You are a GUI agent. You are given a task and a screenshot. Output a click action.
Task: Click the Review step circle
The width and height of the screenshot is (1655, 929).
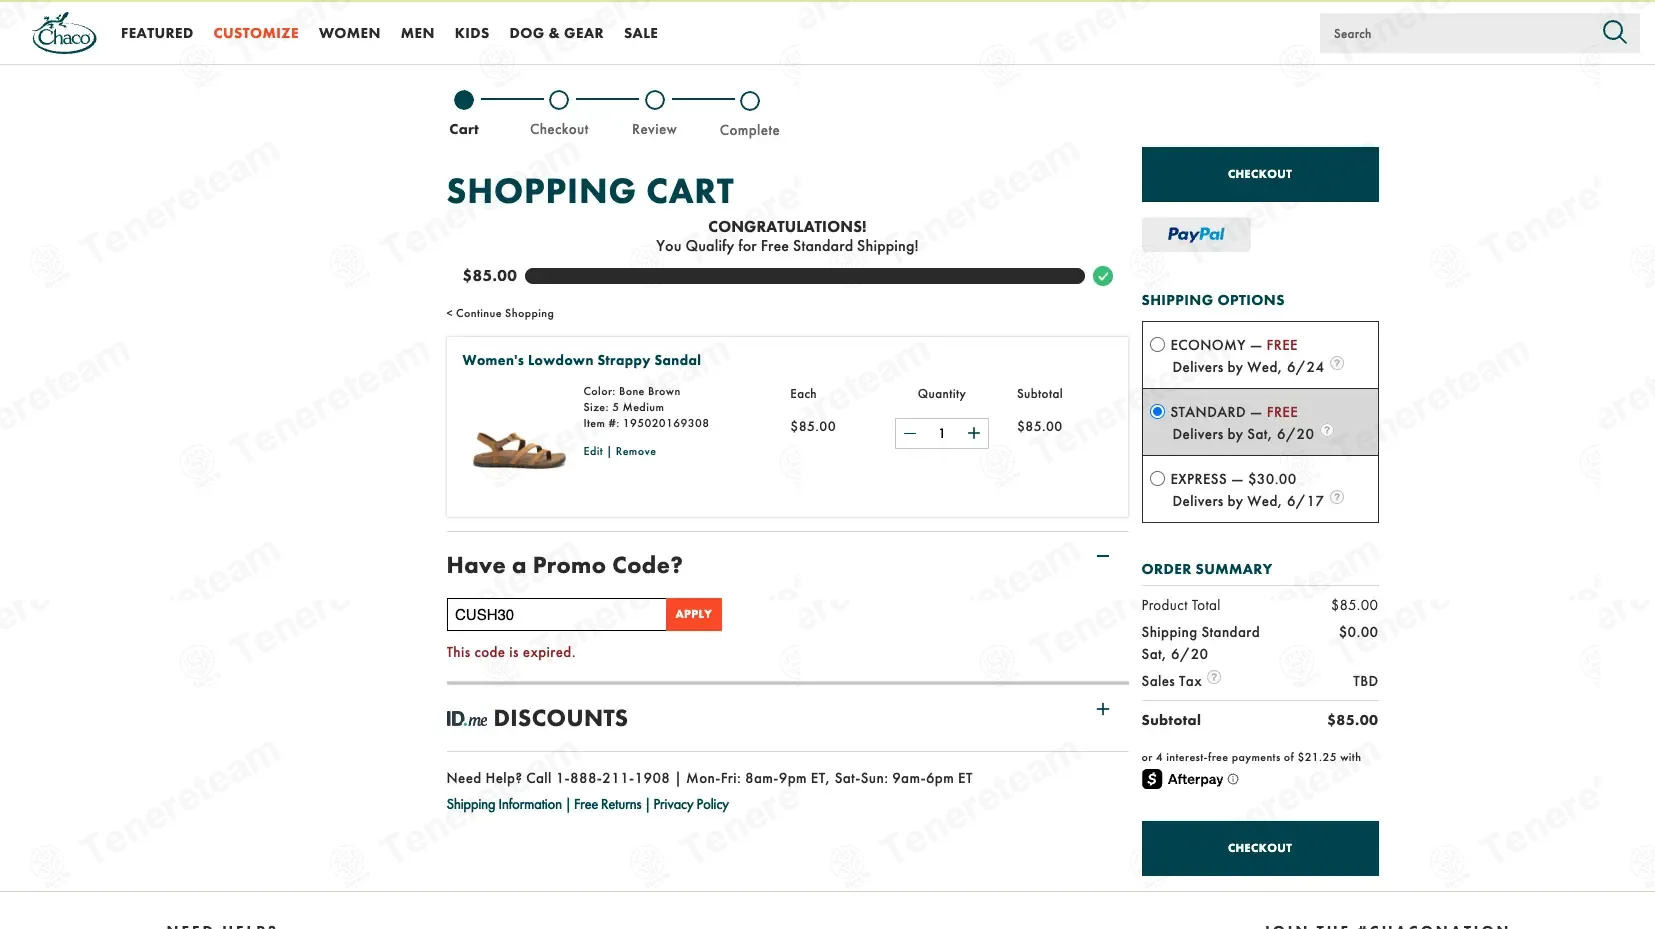pos(655,100)
